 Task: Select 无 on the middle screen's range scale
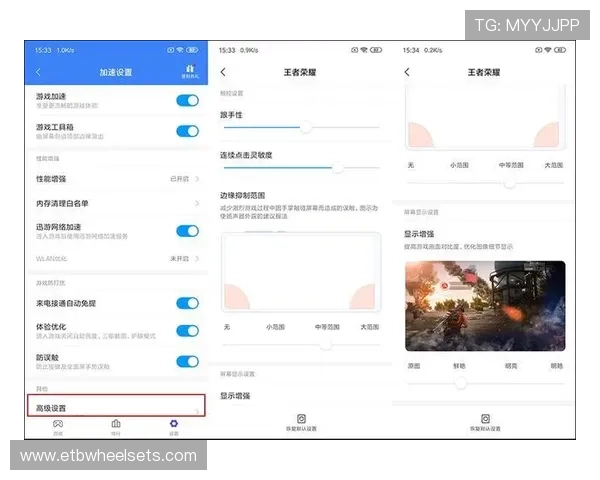point(227,327)
